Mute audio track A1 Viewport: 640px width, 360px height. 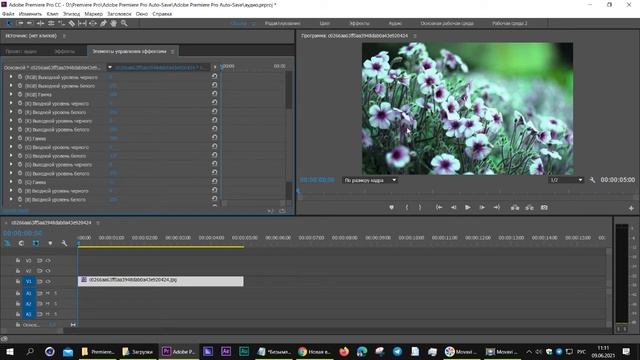48,293
